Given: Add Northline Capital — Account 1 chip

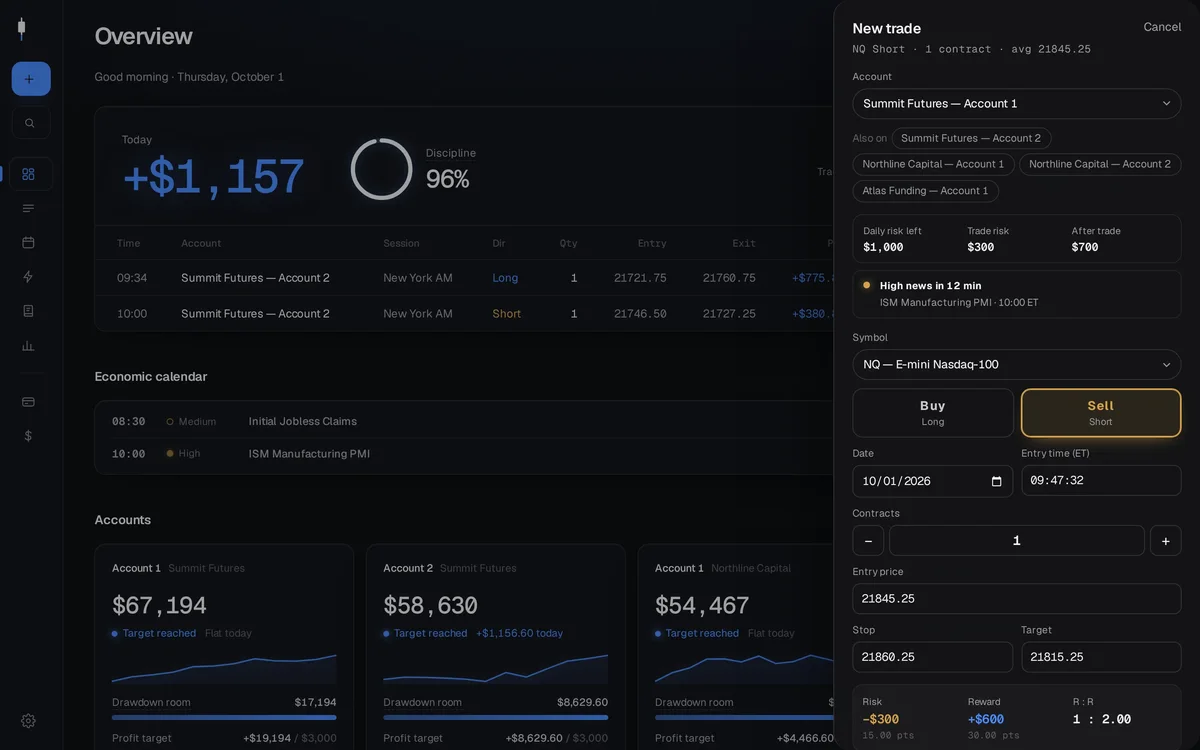Looking at the screenshot, I should tap(933, 164).
